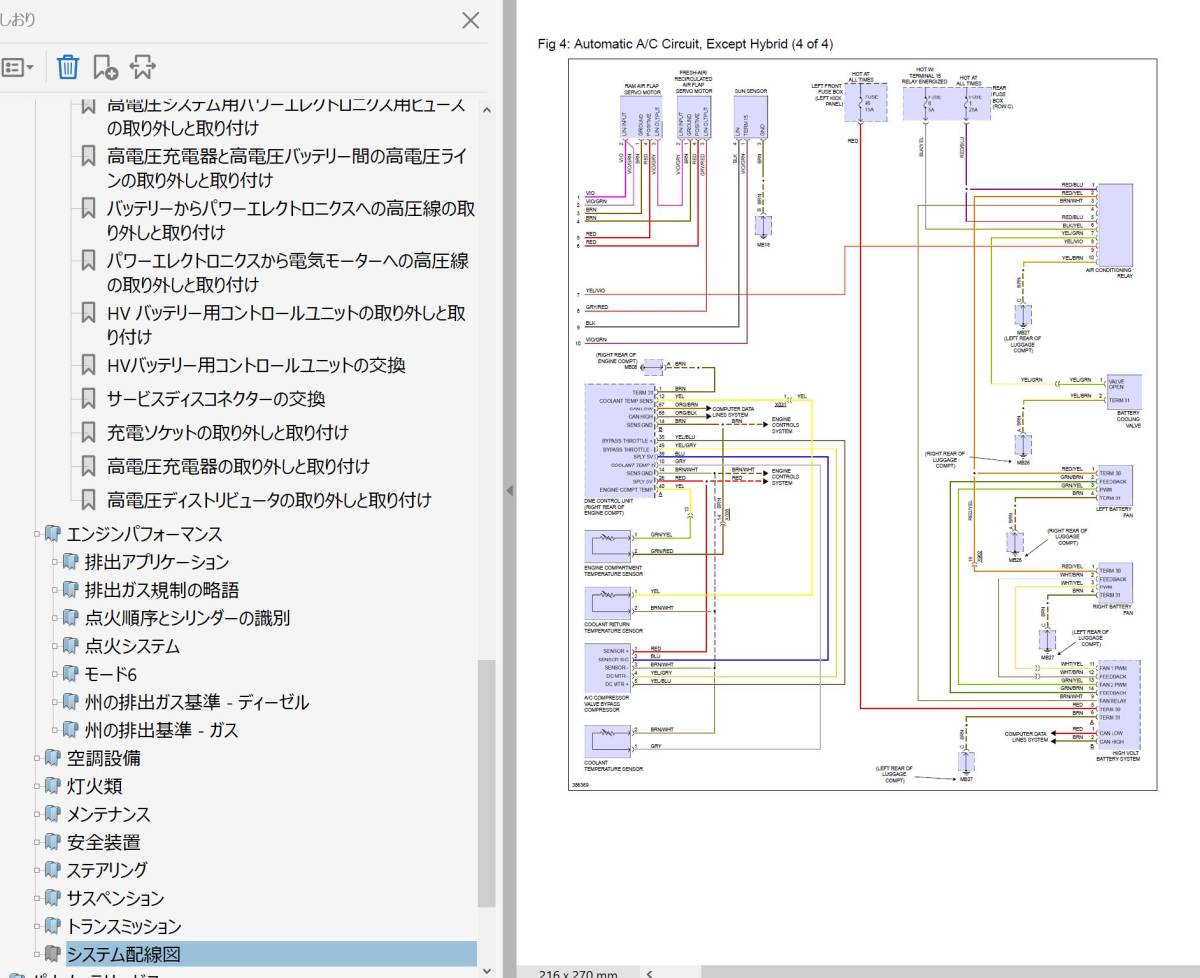Click the trash icon to delete bookmark
The width and height of the screenshot is (1200, 978).
coord(68,67)
